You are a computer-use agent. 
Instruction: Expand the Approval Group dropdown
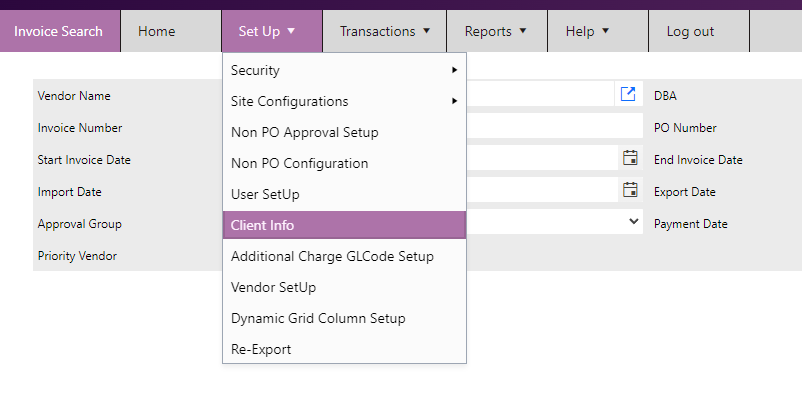[632, 222]
